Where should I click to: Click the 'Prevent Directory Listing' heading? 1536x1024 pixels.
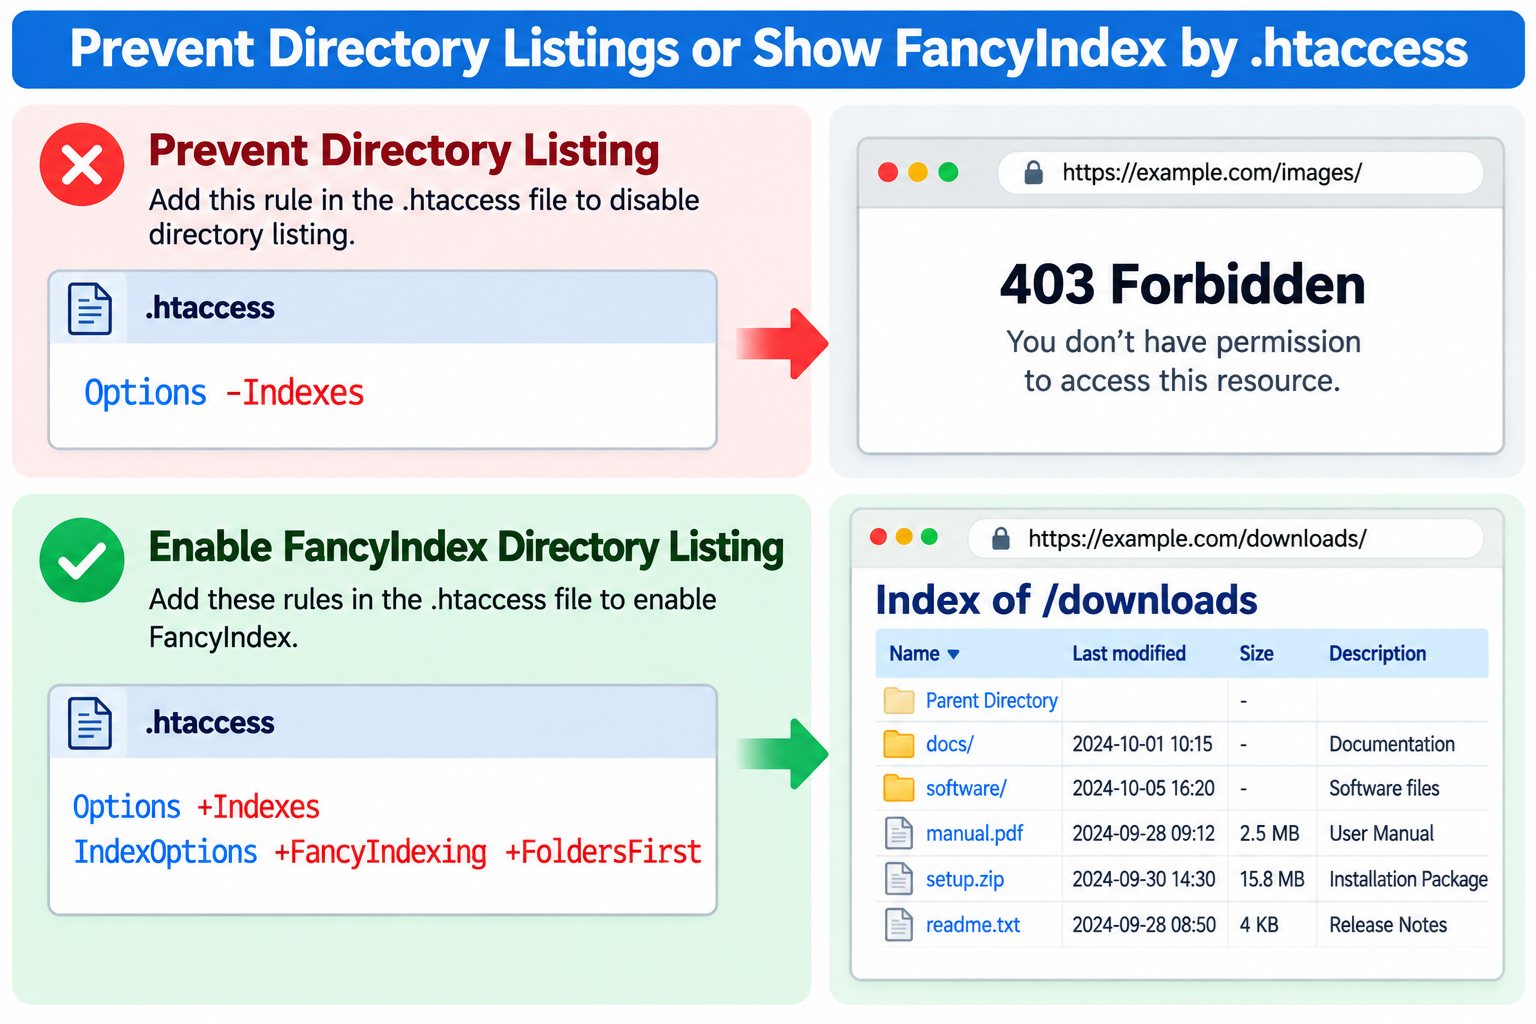click(404, 152)
